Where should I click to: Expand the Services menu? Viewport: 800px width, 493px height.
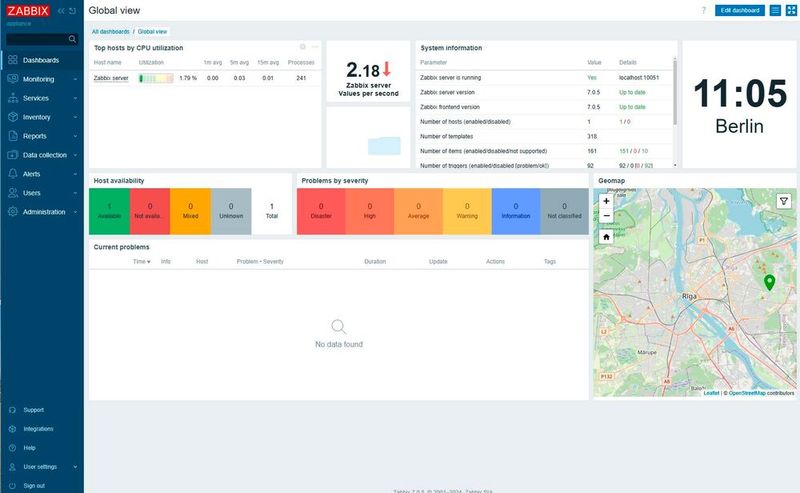point(42,98)
